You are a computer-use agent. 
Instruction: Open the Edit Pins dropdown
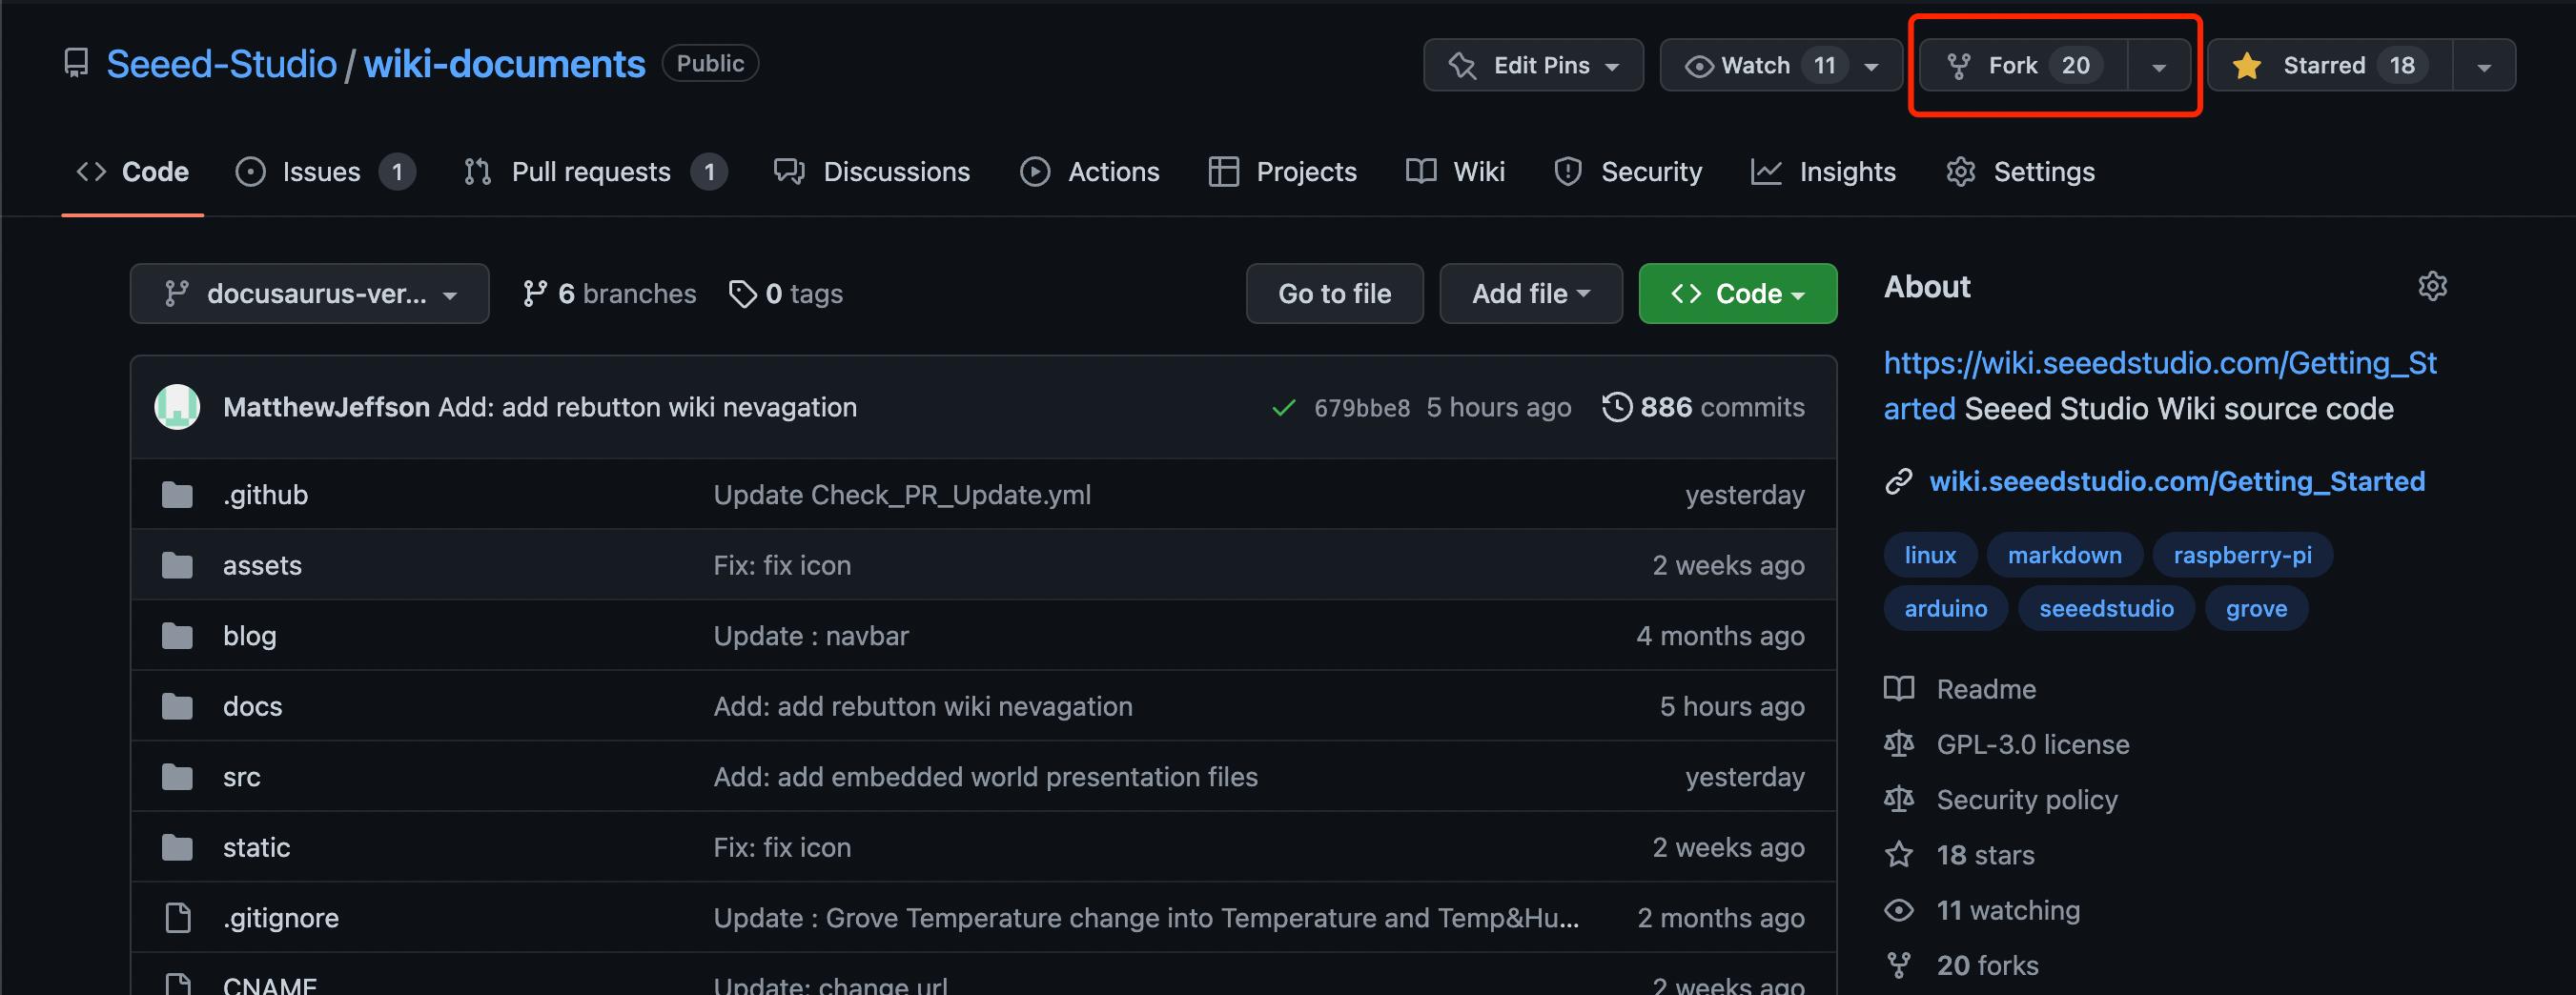tap(1533, 65)
